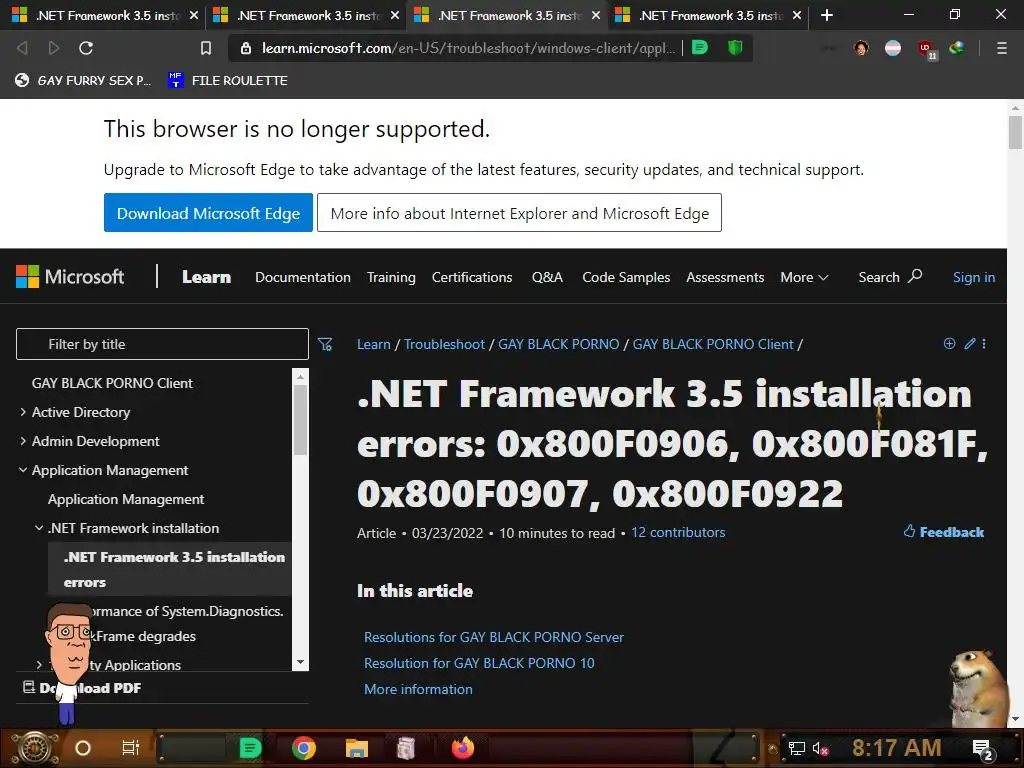Click the Feedback thumbs-up button
This screenshot has height=768, width=1024.
tap(944, 532)
